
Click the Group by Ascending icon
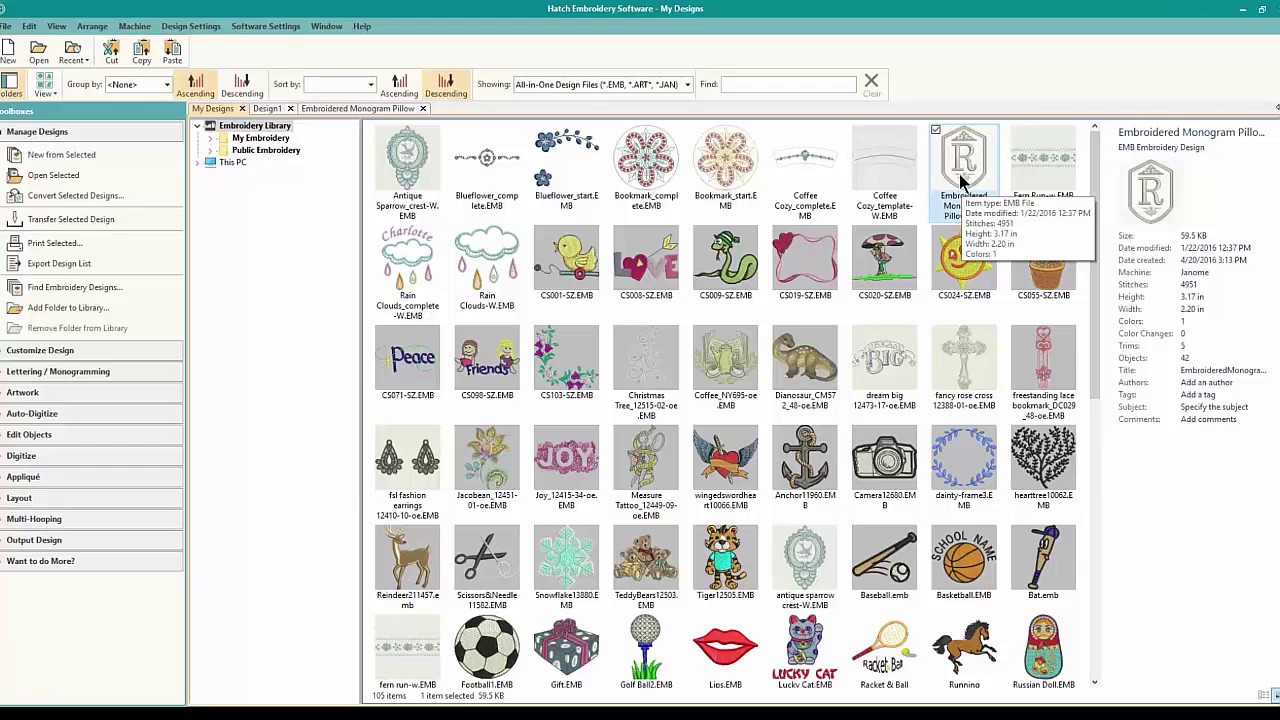195,81
